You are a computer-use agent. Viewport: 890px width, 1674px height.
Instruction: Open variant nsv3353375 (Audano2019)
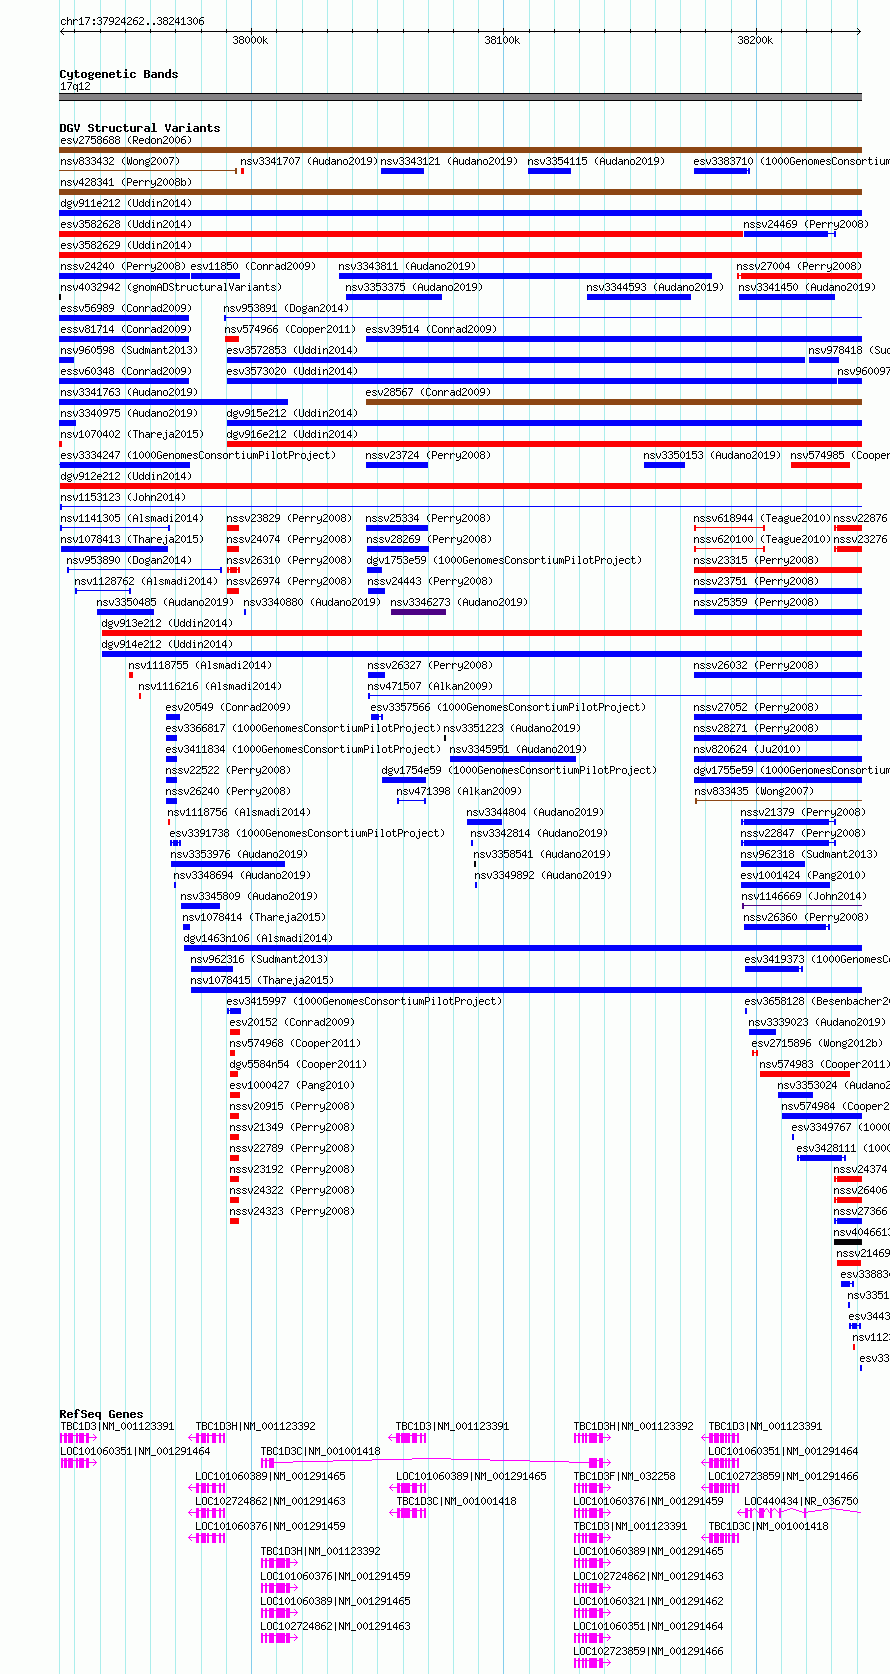point(414,287)
